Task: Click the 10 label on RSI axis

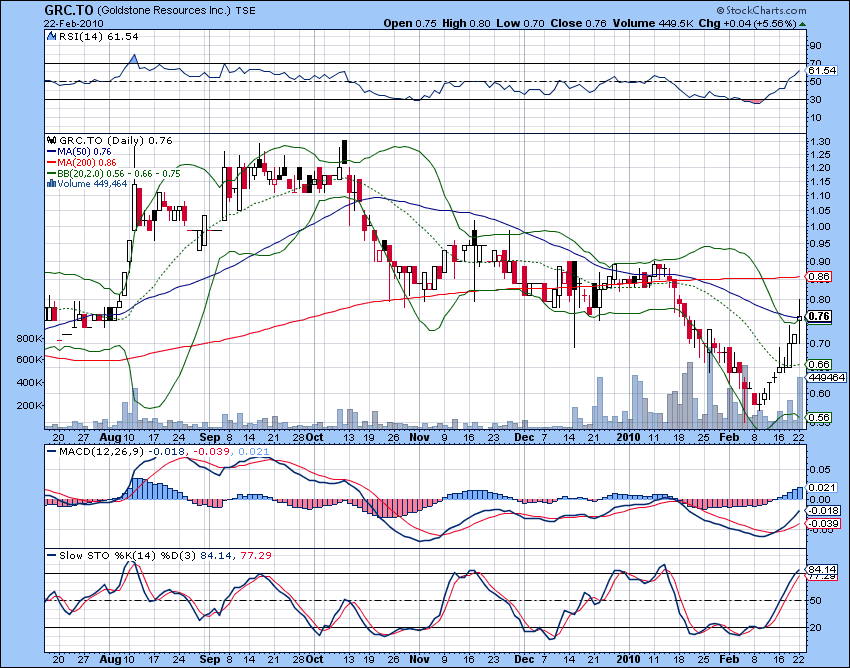Action: coord(816,118)
